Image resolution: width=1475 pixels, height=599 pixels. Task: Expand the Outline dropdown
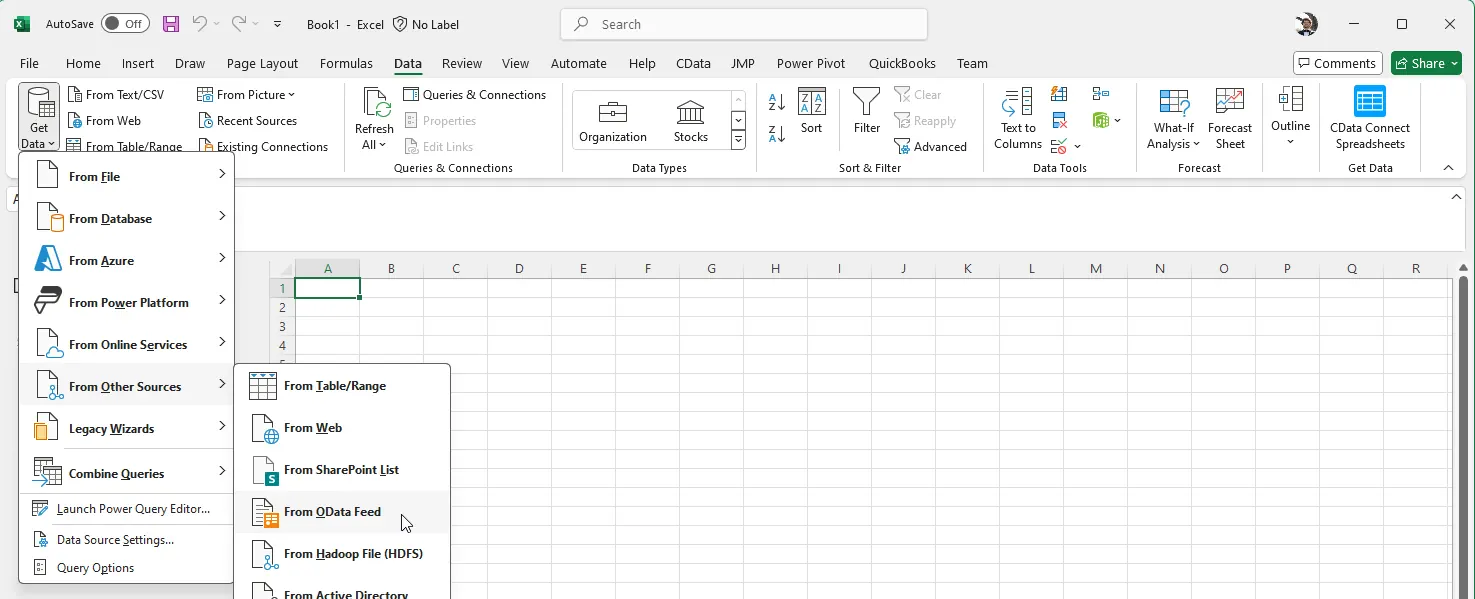tap(1290, 141)
